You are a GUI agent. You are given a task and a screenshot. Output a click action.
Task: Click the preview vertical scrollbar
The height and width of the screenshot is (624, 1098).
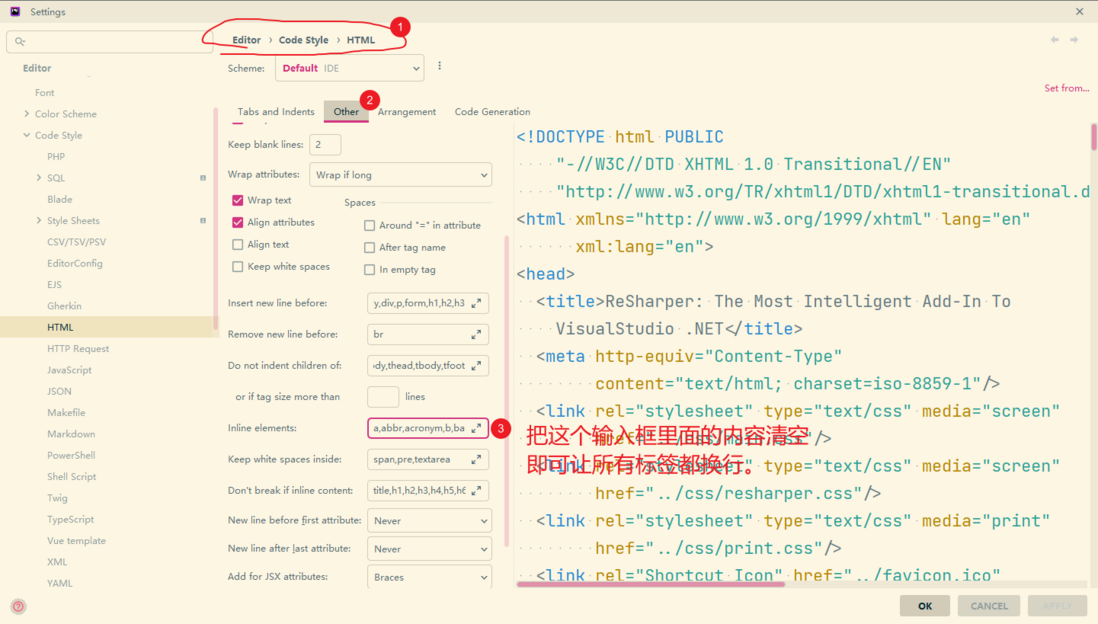pyautogui.click(x=1093, y=137)
